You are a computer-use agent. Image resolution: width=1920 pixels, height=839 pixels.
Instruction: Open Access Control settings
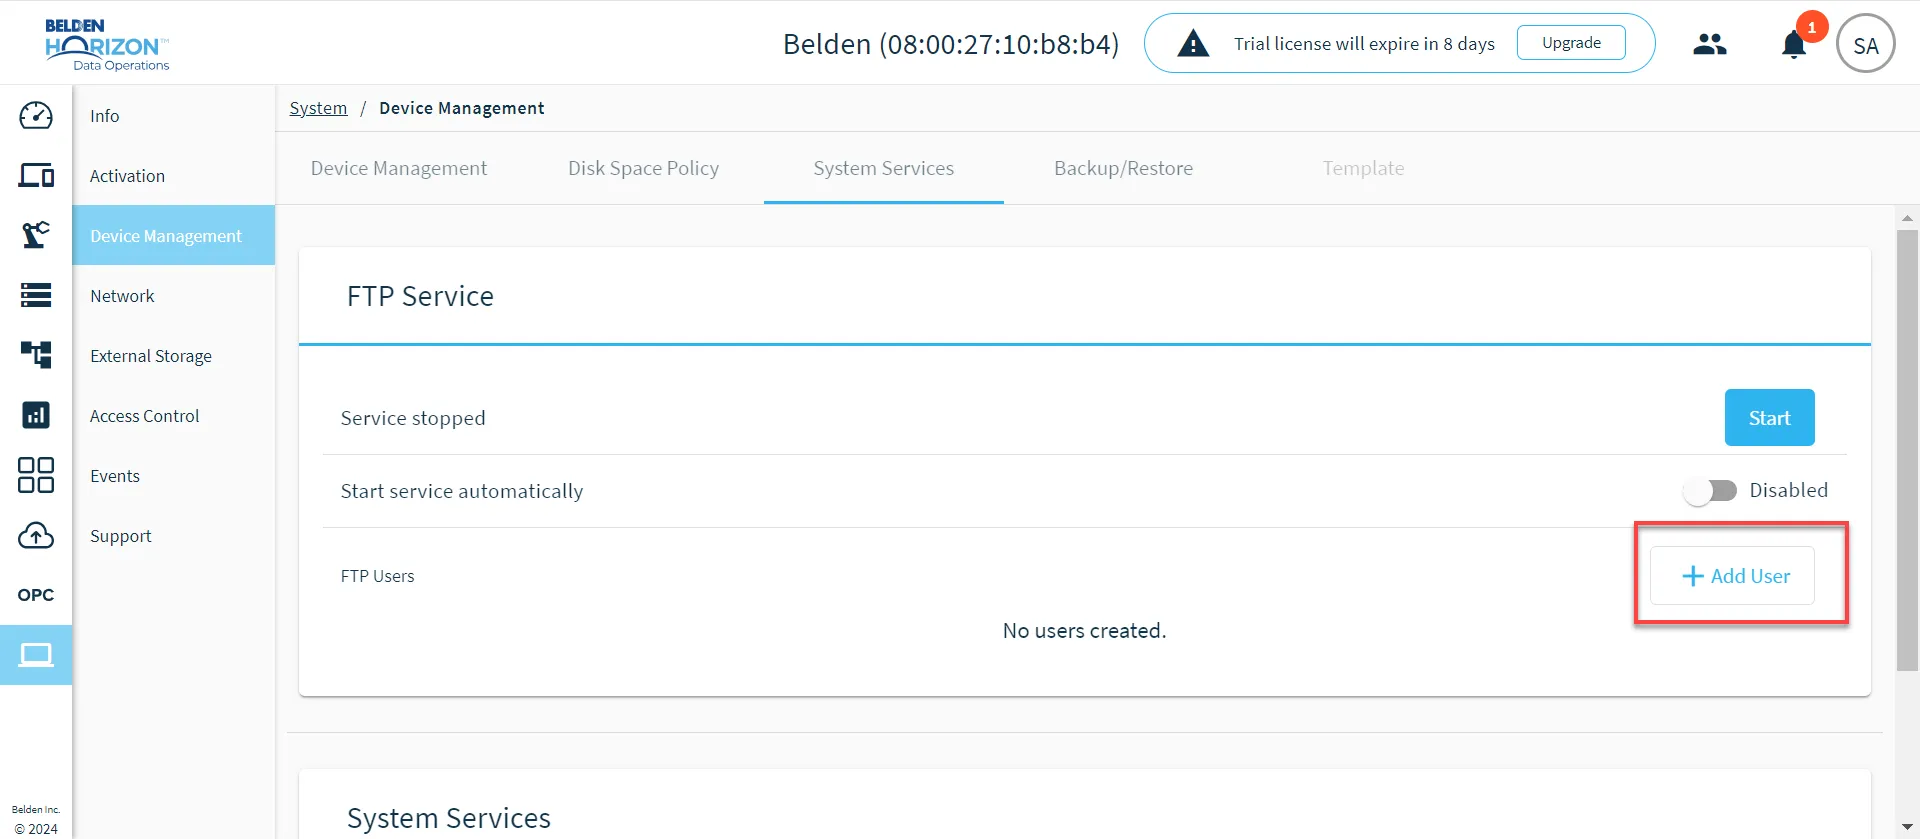tap(174, 416)
